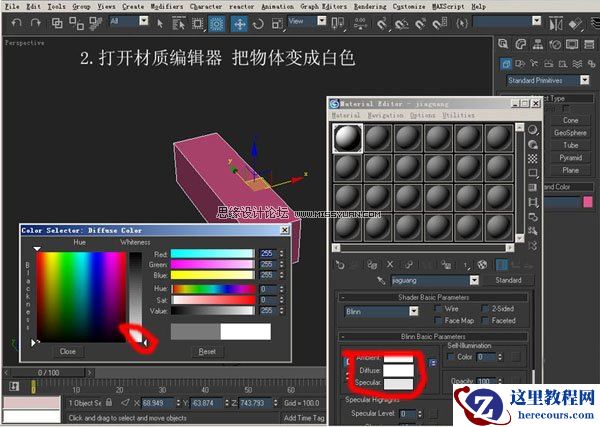Open the Standard Primitives dropdown
The width and height of the screenshot is (600, 427).
[584, 80]
